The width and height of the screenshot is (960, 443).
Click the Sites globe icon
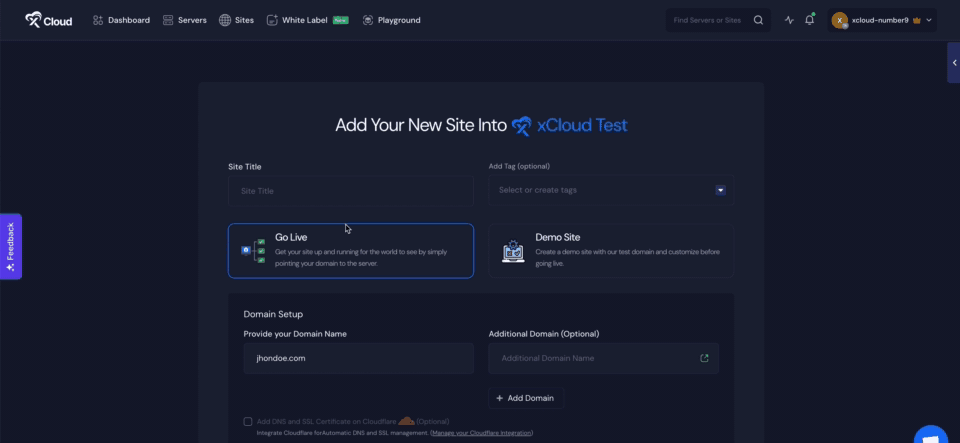(225, 20)
